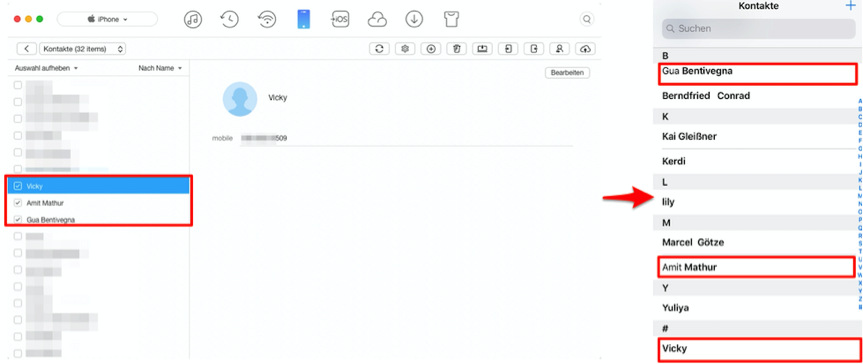Uncheck the Amit Mathur checkbox
Screen dimensions: 863x364
[x=18, y=203]
